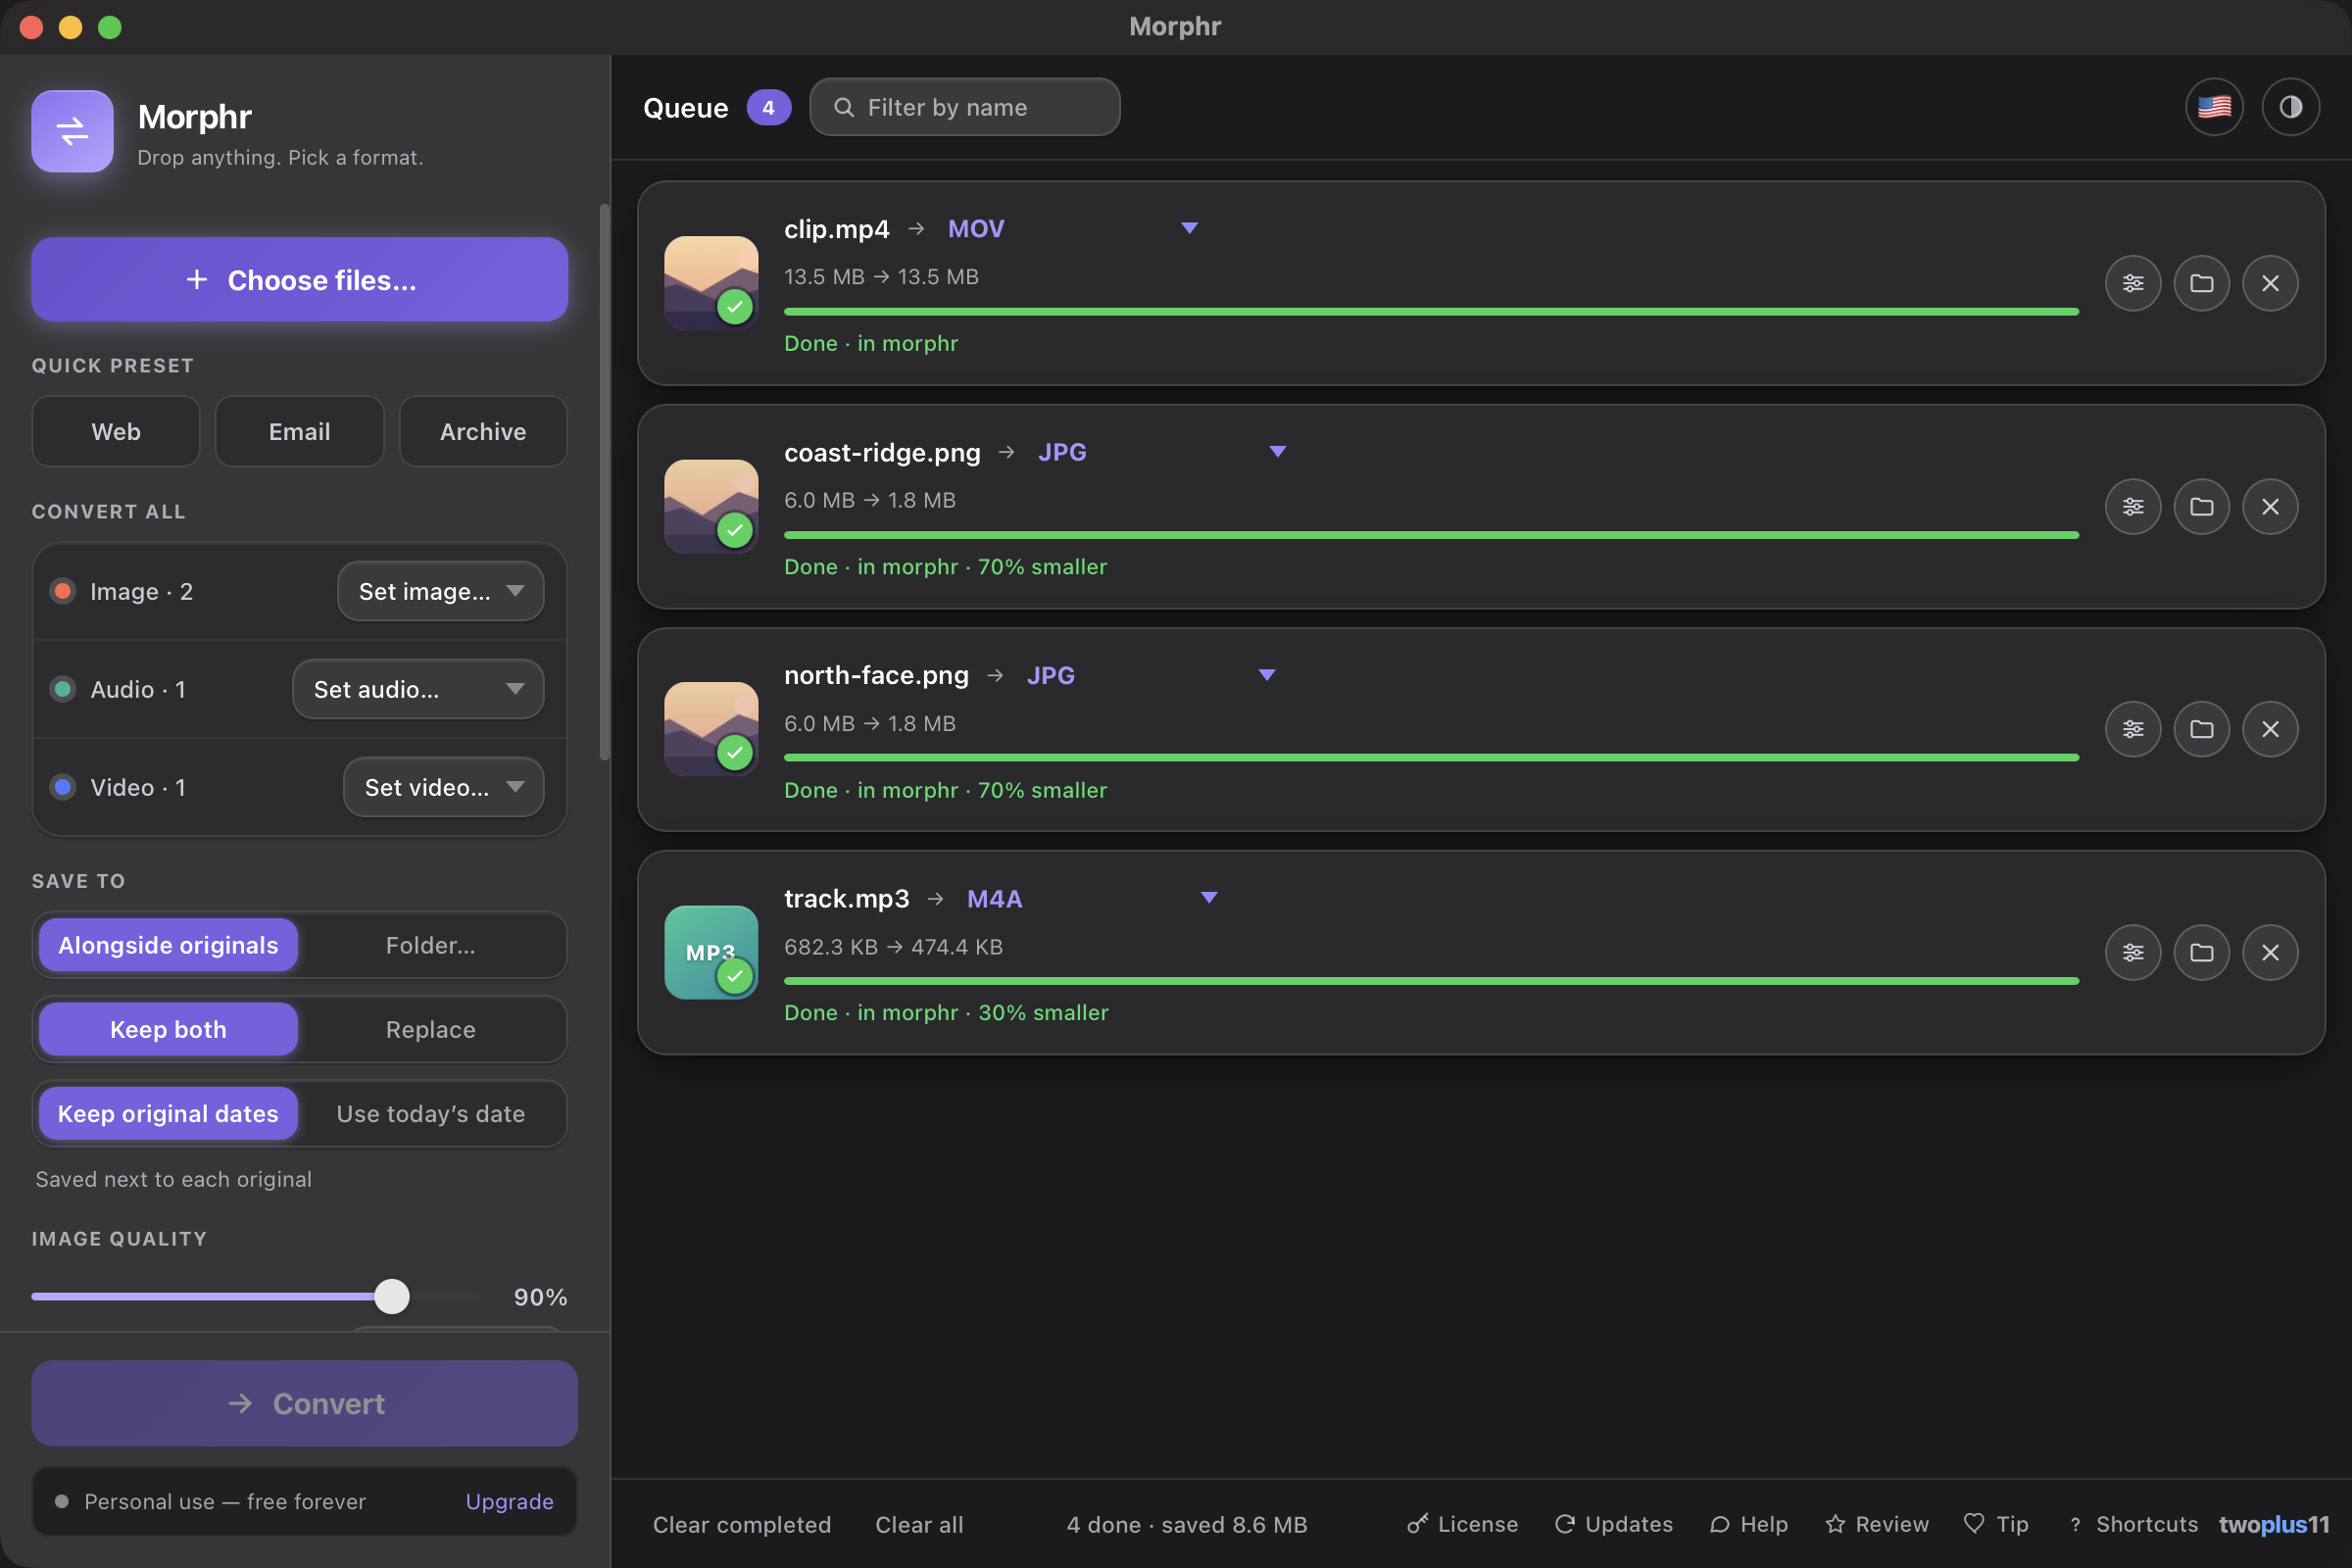Click the track.mp3 MP3 thumbnail
The width and height of the screenshot is (2352, 1568).
tap(711, 952)
